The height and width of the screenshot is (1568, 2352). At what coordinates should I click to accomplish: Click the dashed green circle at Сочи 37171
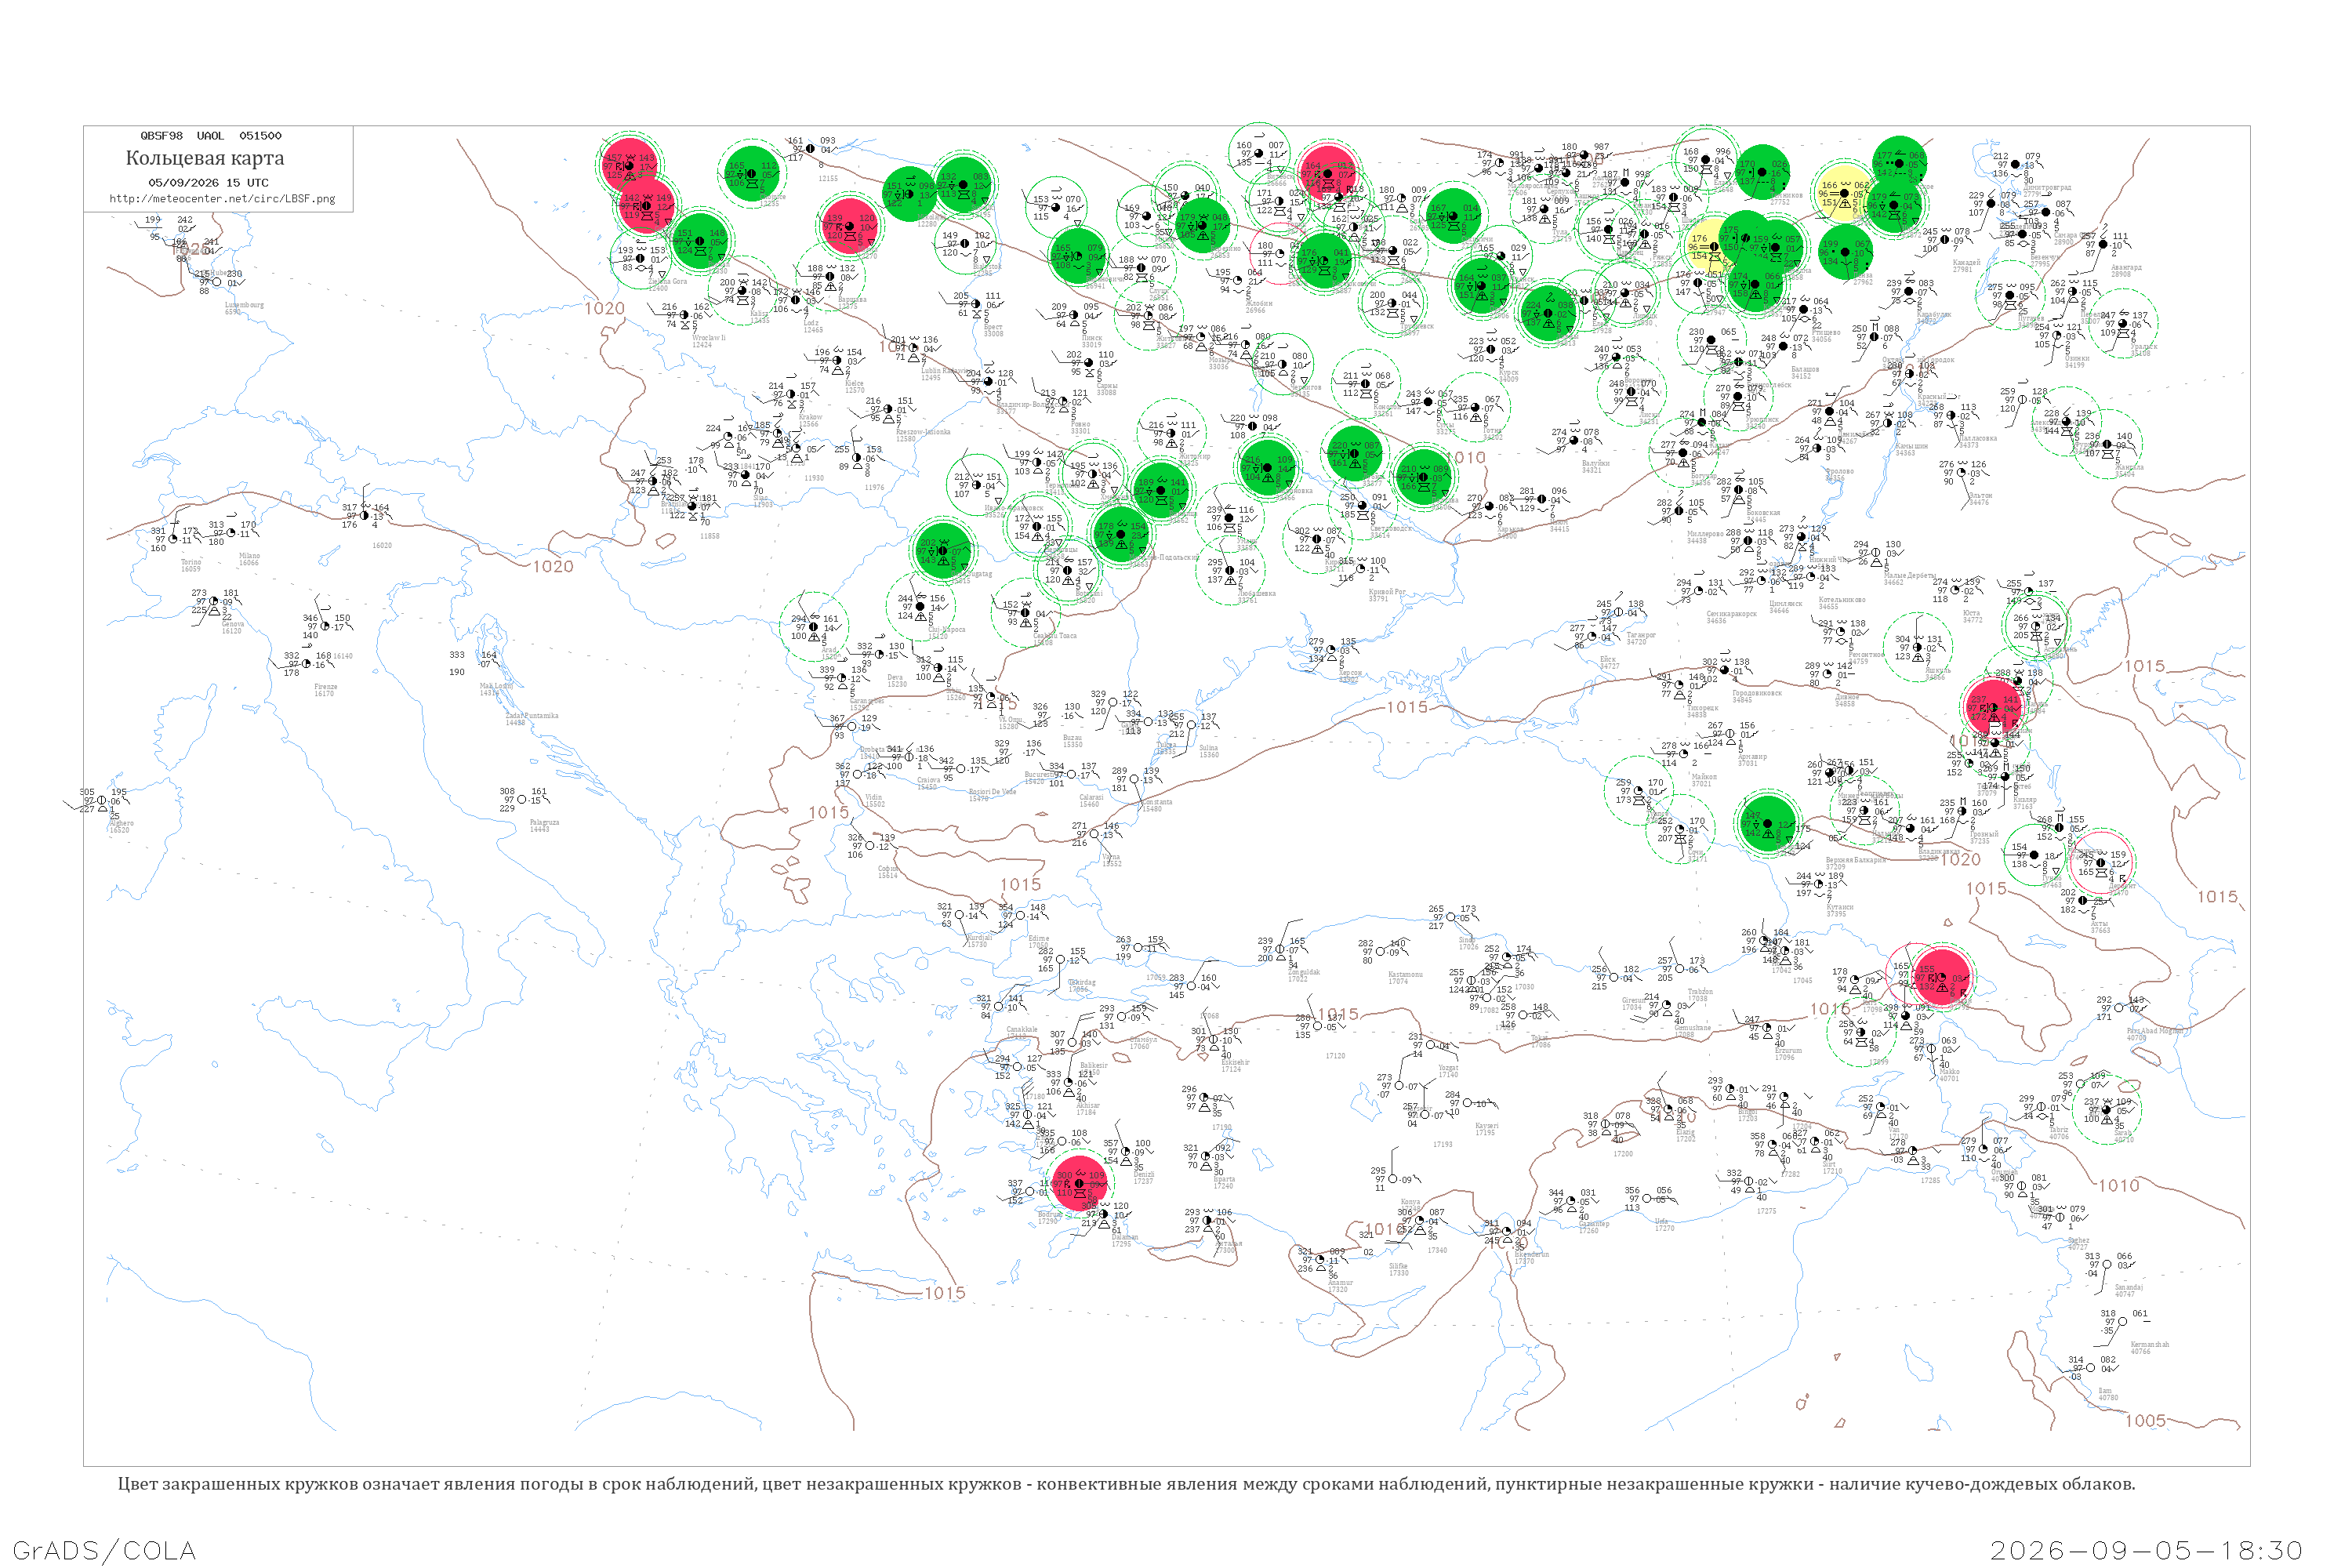click(x=1681, y=830)
